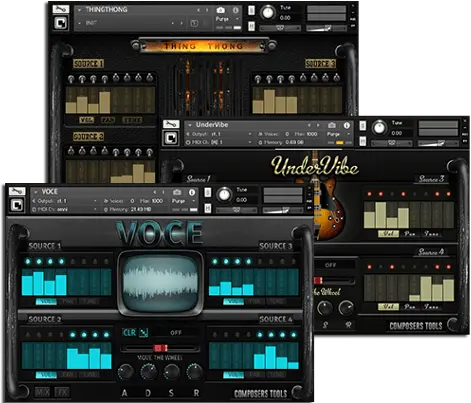Select the Tune tab under UnderVibe Source 4
Image resolution: width=471 pixels, height=403 pixels.
click(431, 306)
